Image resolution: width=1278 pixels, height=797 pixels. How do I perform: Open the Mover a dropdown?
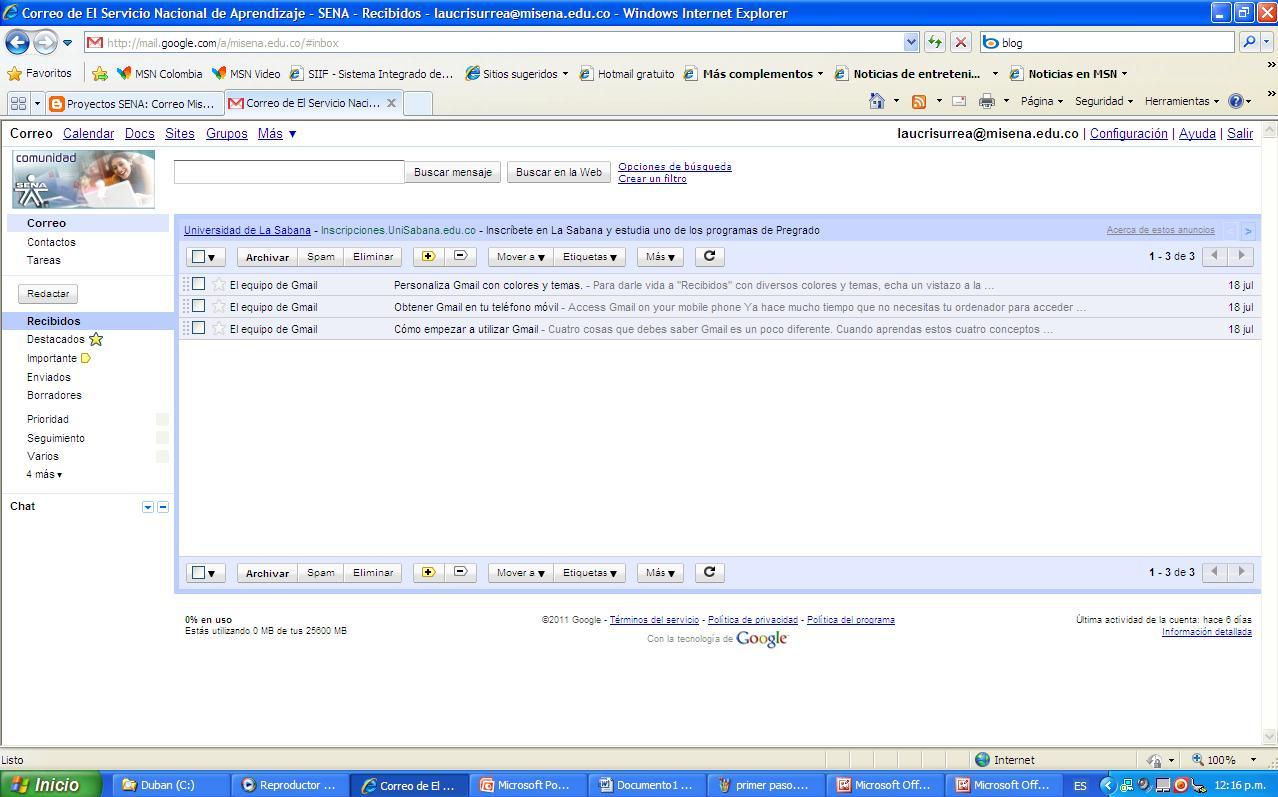pos(518,256)
